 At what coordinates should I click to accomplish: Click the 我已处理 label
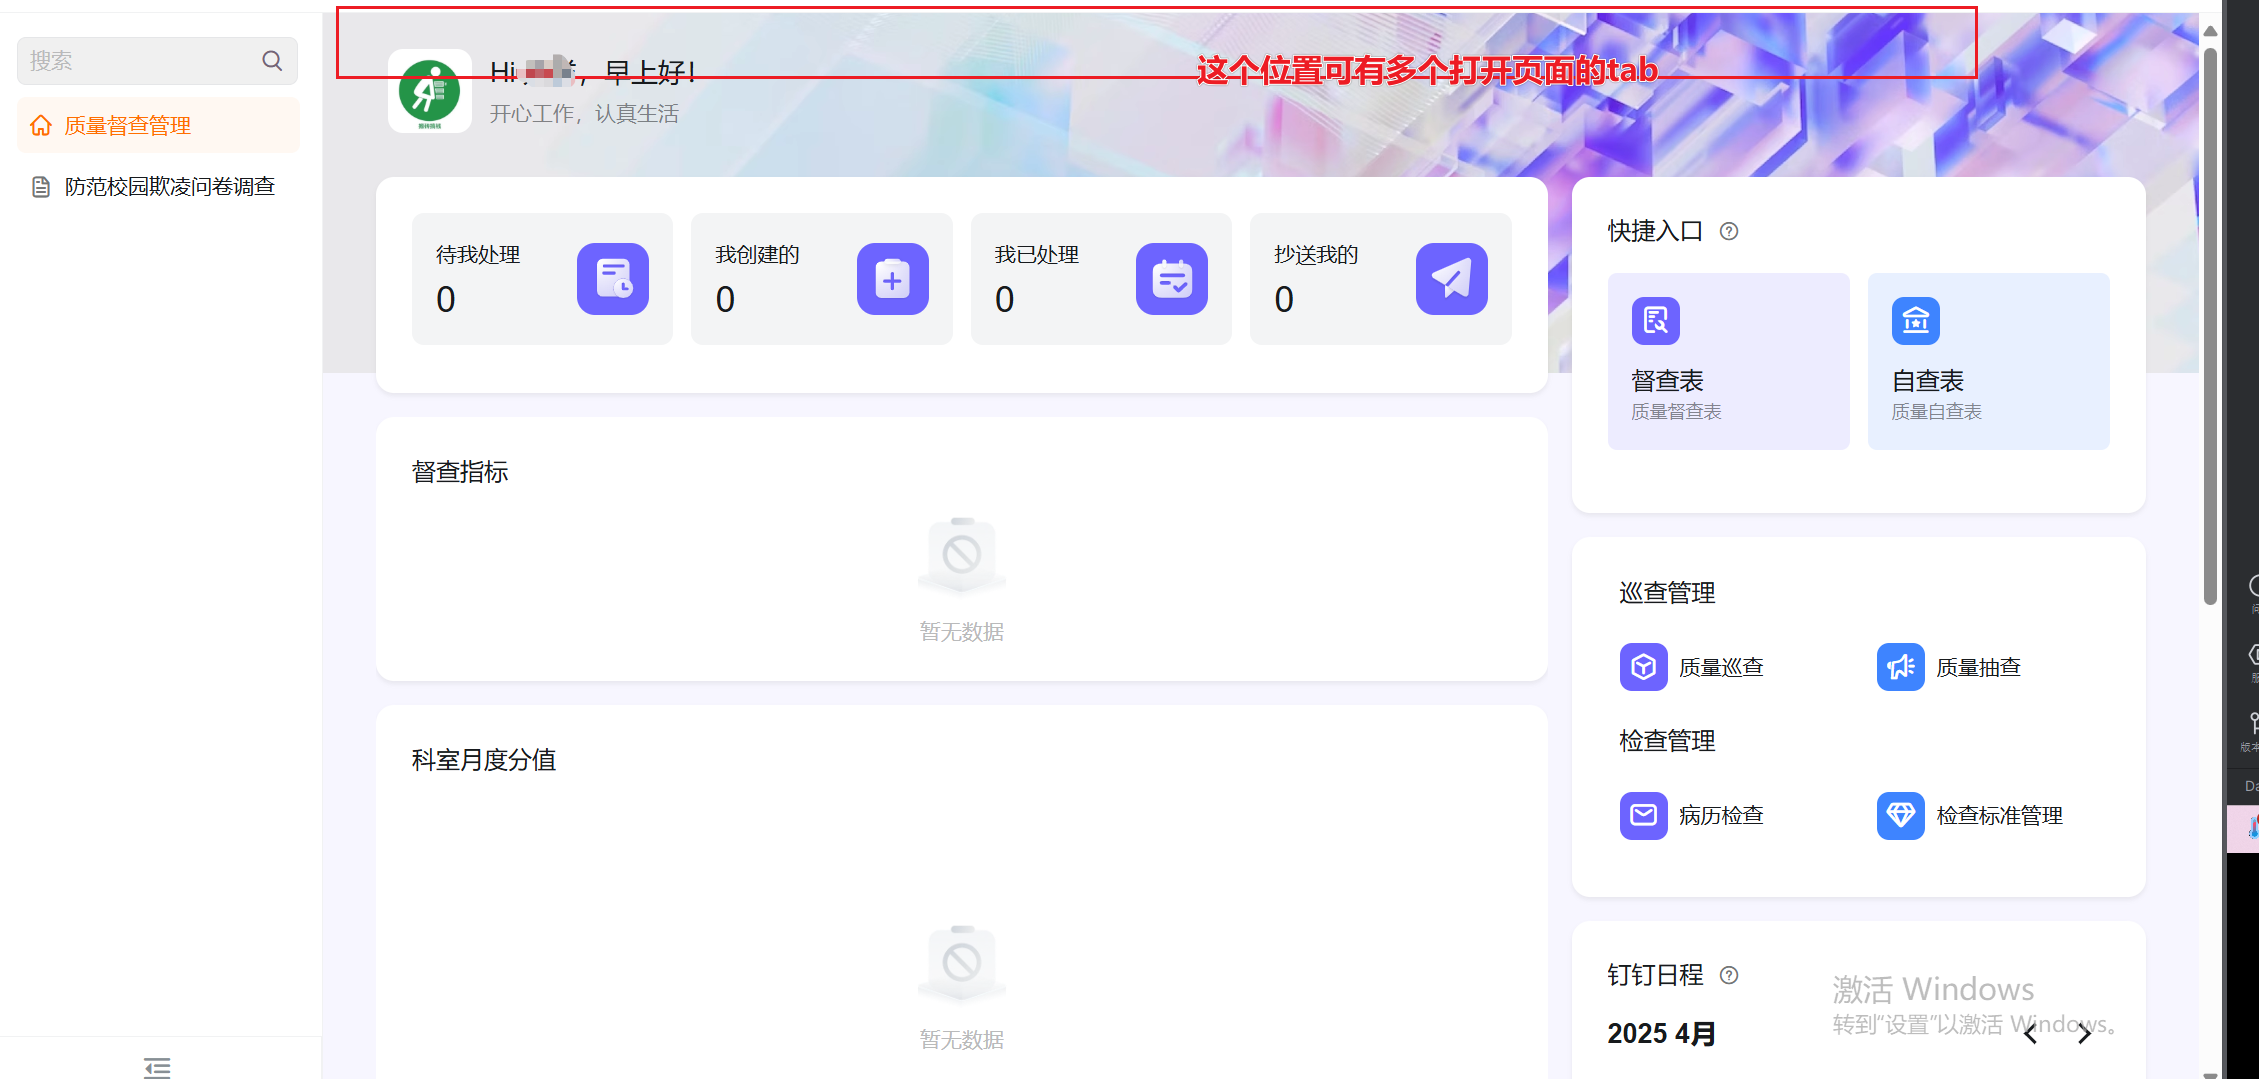[1037, 255]
